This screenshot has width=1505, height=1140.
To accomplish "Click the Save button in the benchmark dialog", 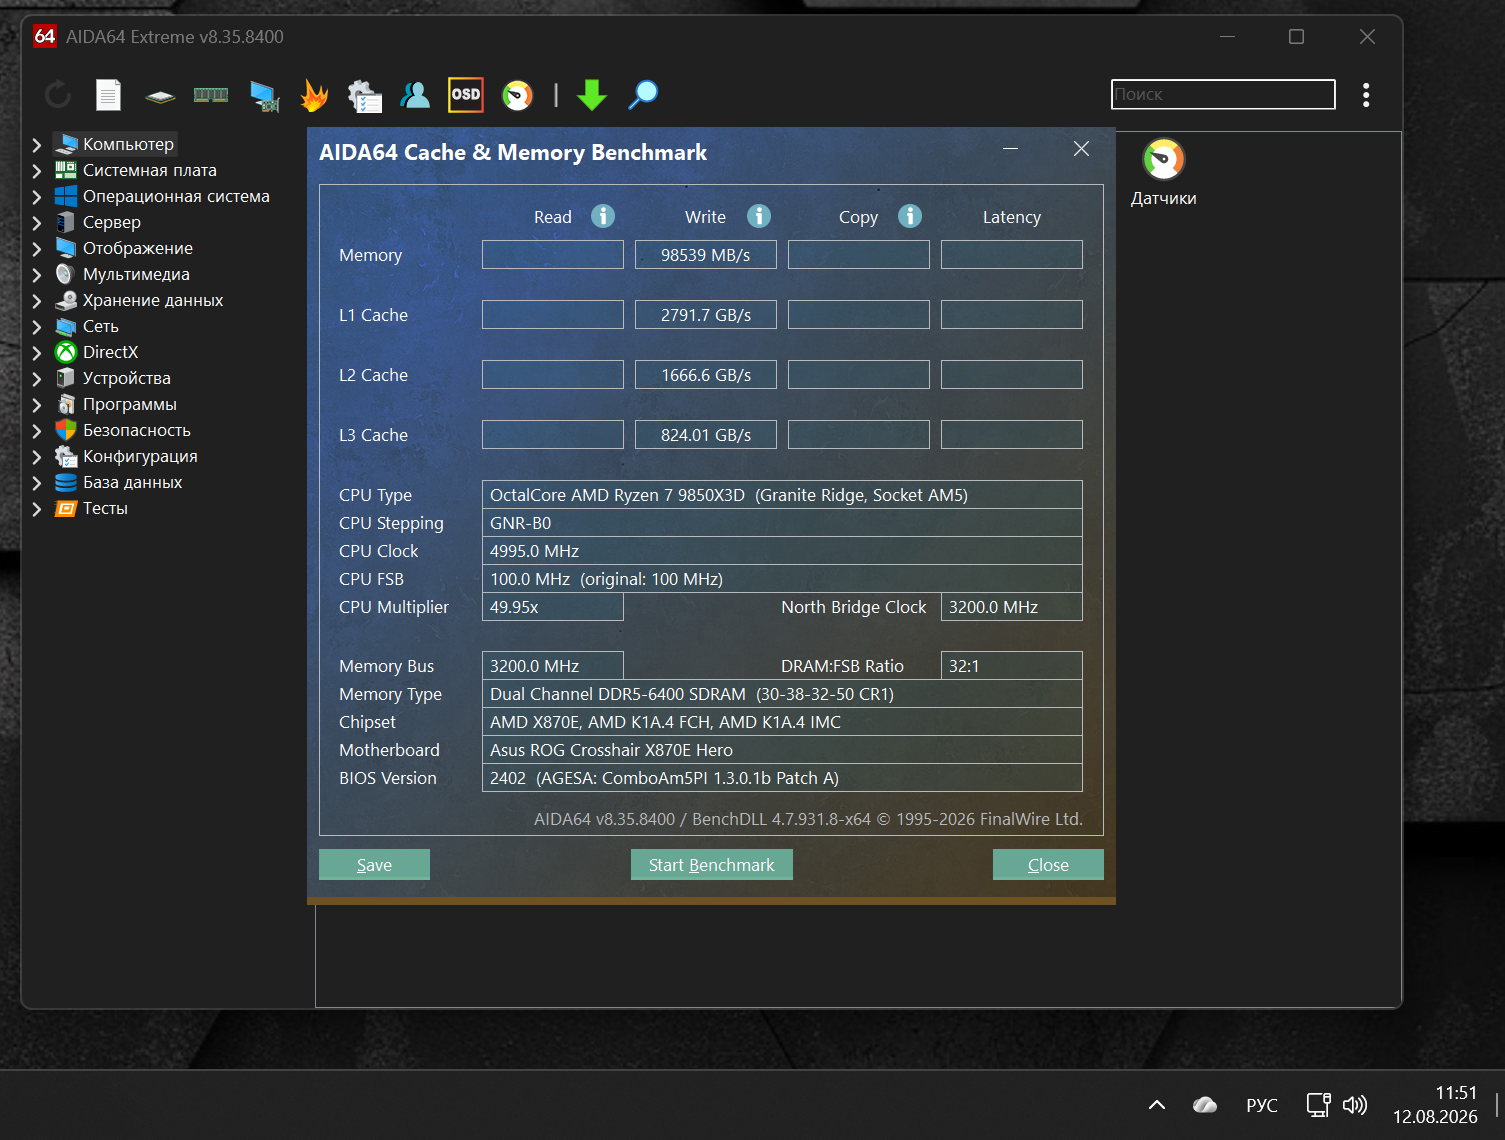I will (374, 865).
